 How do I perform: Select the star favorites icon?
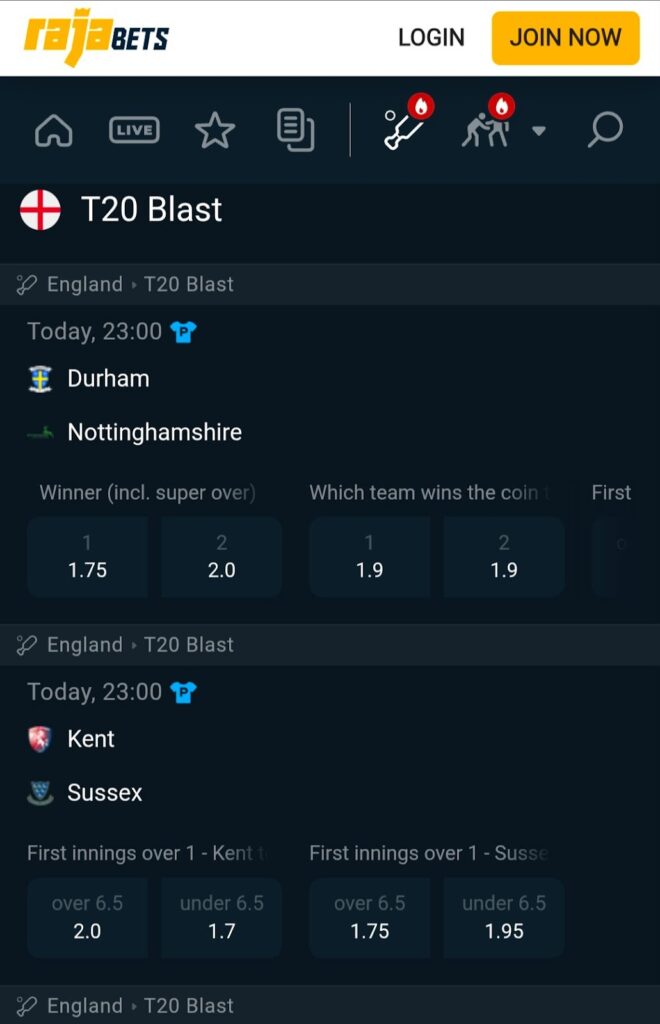(x=215, y=130)
